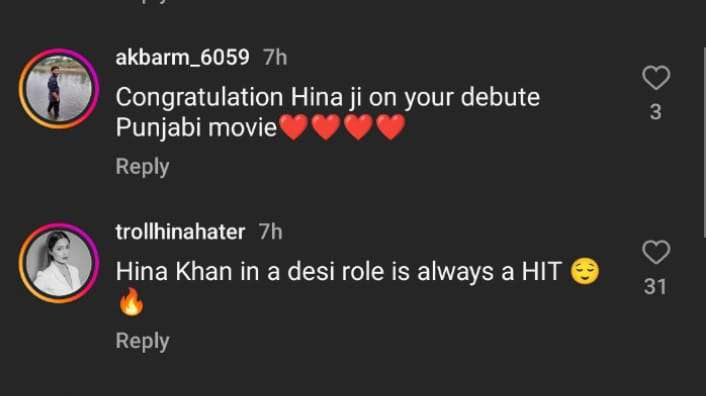Viewport: 706px width, 396px height.
Task: Click the relieved face emoji after HIT
Action: (585, 271)
